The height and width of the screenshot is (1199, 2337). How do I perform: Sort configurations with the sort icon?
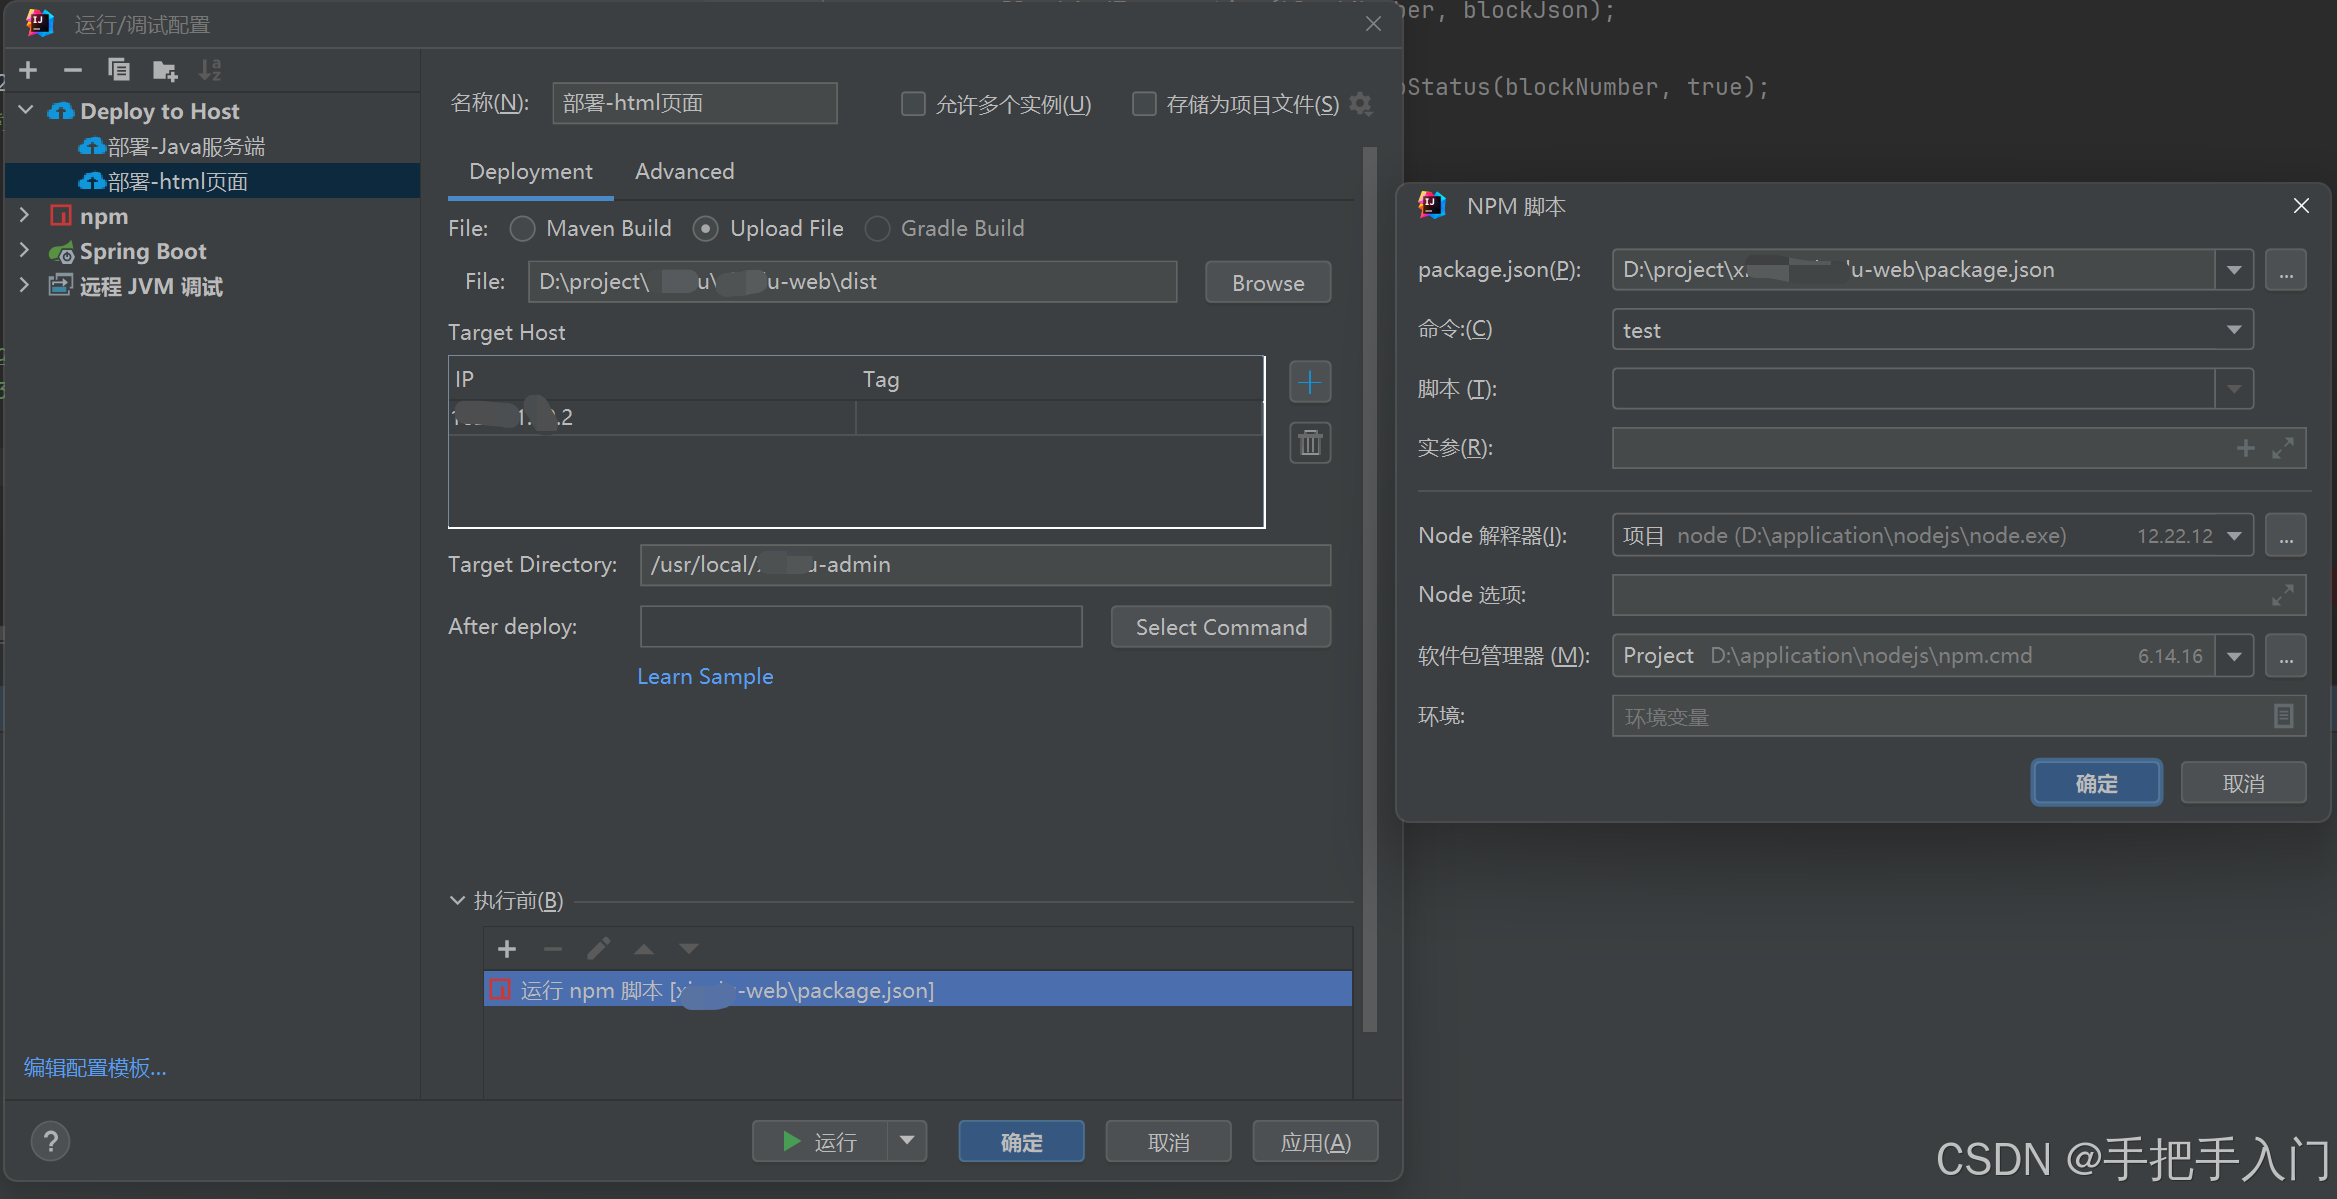pos(209,70)
